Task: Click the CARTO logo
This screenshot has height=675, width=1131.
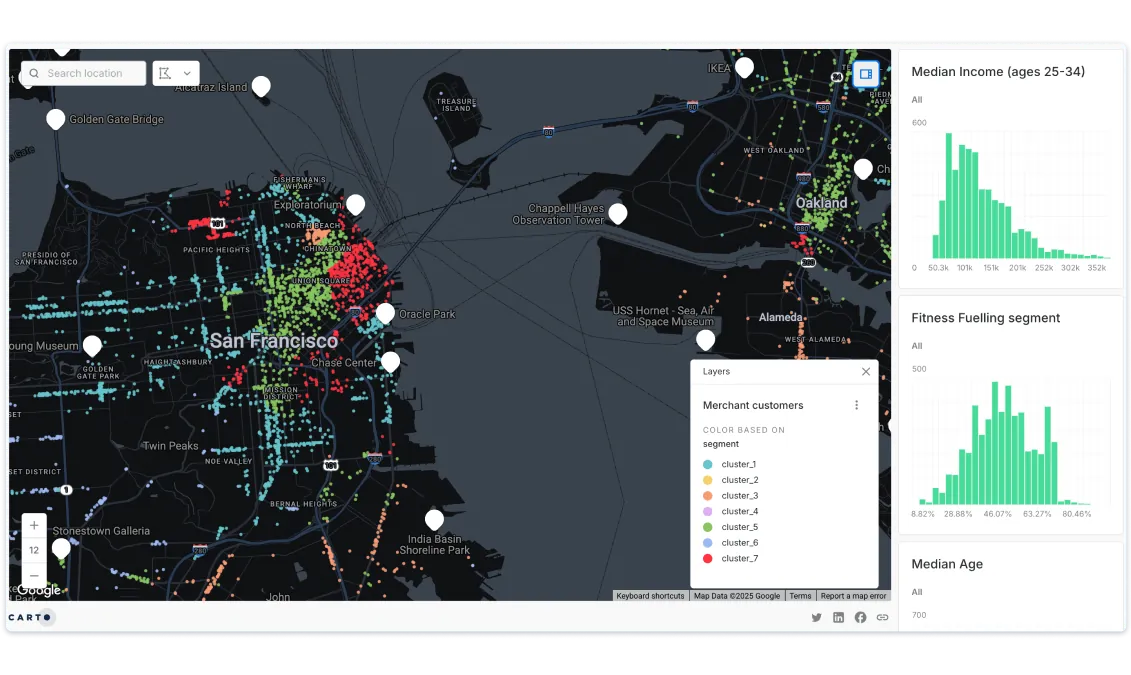Action: (30, 617)
